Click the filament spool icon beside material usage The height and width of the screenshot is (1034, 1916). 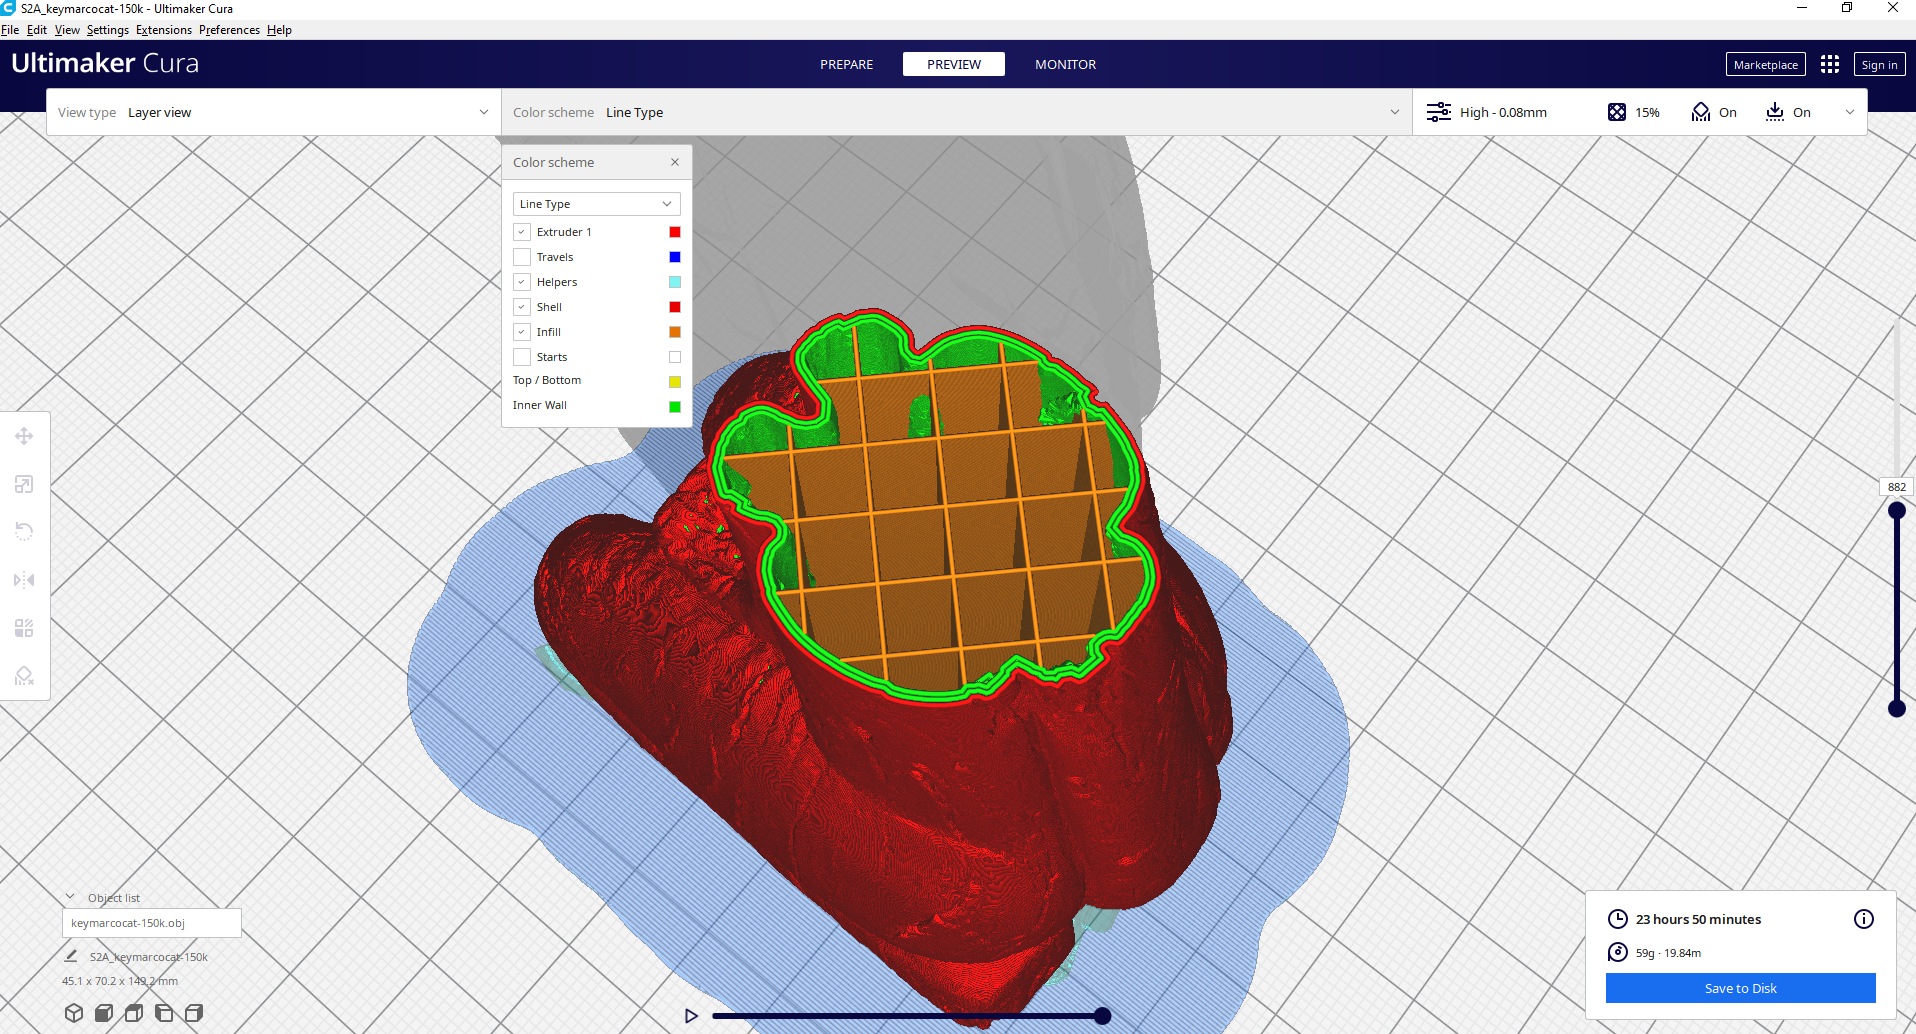tap(1617, 952)
